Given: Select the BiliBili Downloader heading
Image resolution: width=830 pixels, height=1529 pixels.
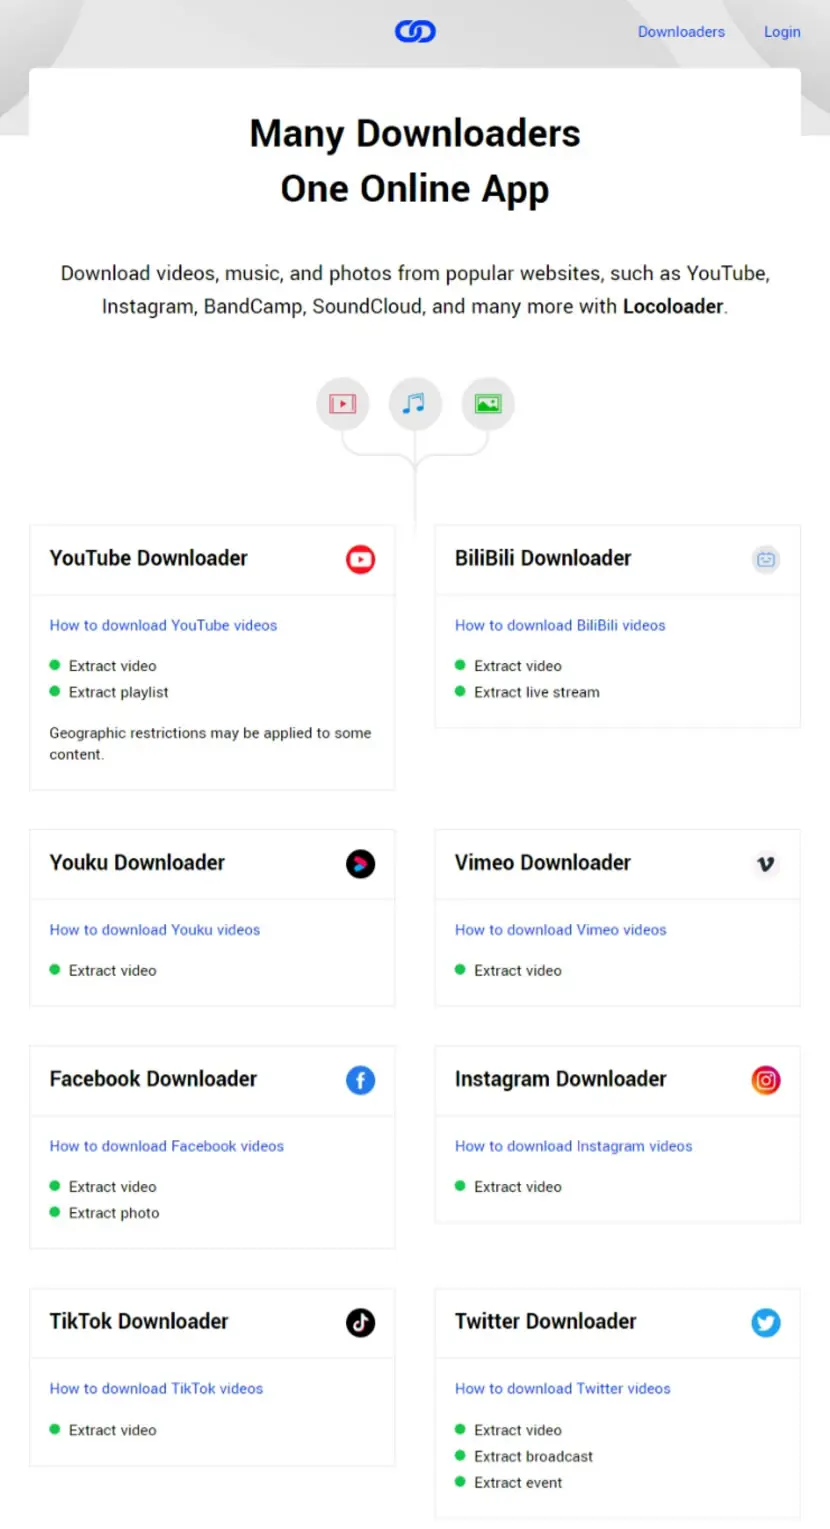Looking at the screenshot, I should coord(543,558).
